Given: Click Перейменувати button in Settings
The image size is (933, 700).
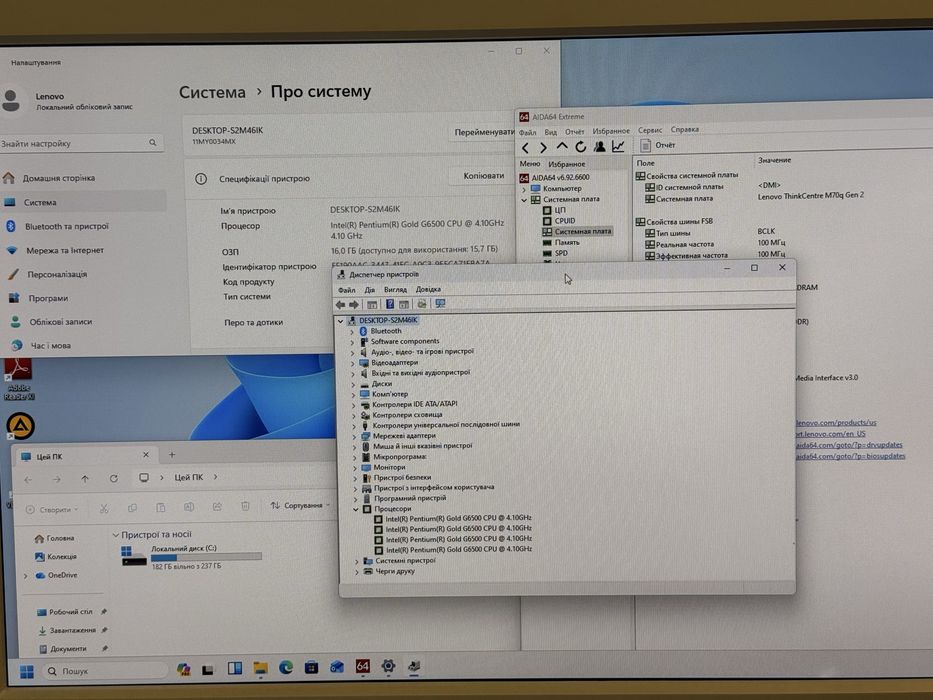Looking at the screenshot, I should (x=483, y=133).
